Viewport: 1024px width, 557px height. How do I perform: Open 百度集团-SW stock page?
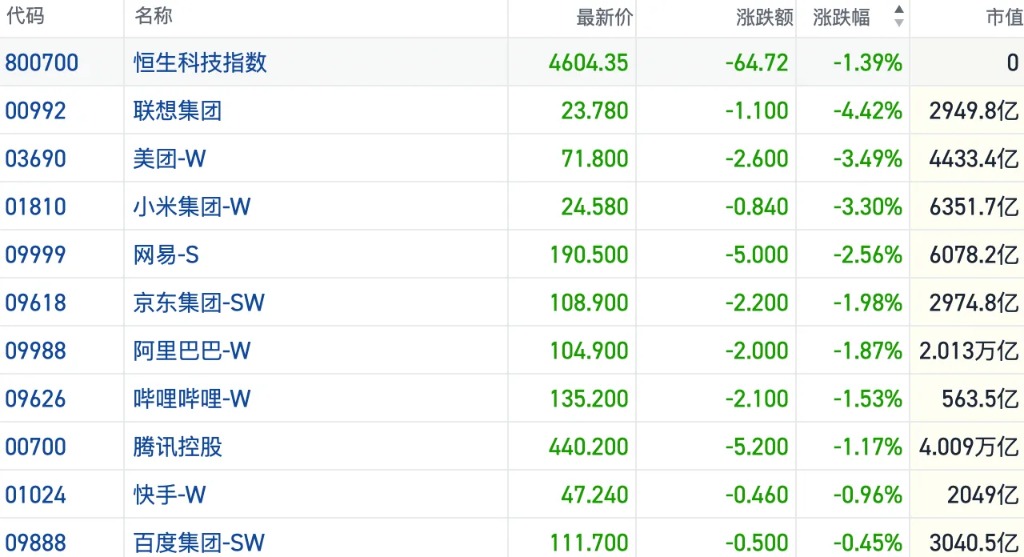[199, 543]
